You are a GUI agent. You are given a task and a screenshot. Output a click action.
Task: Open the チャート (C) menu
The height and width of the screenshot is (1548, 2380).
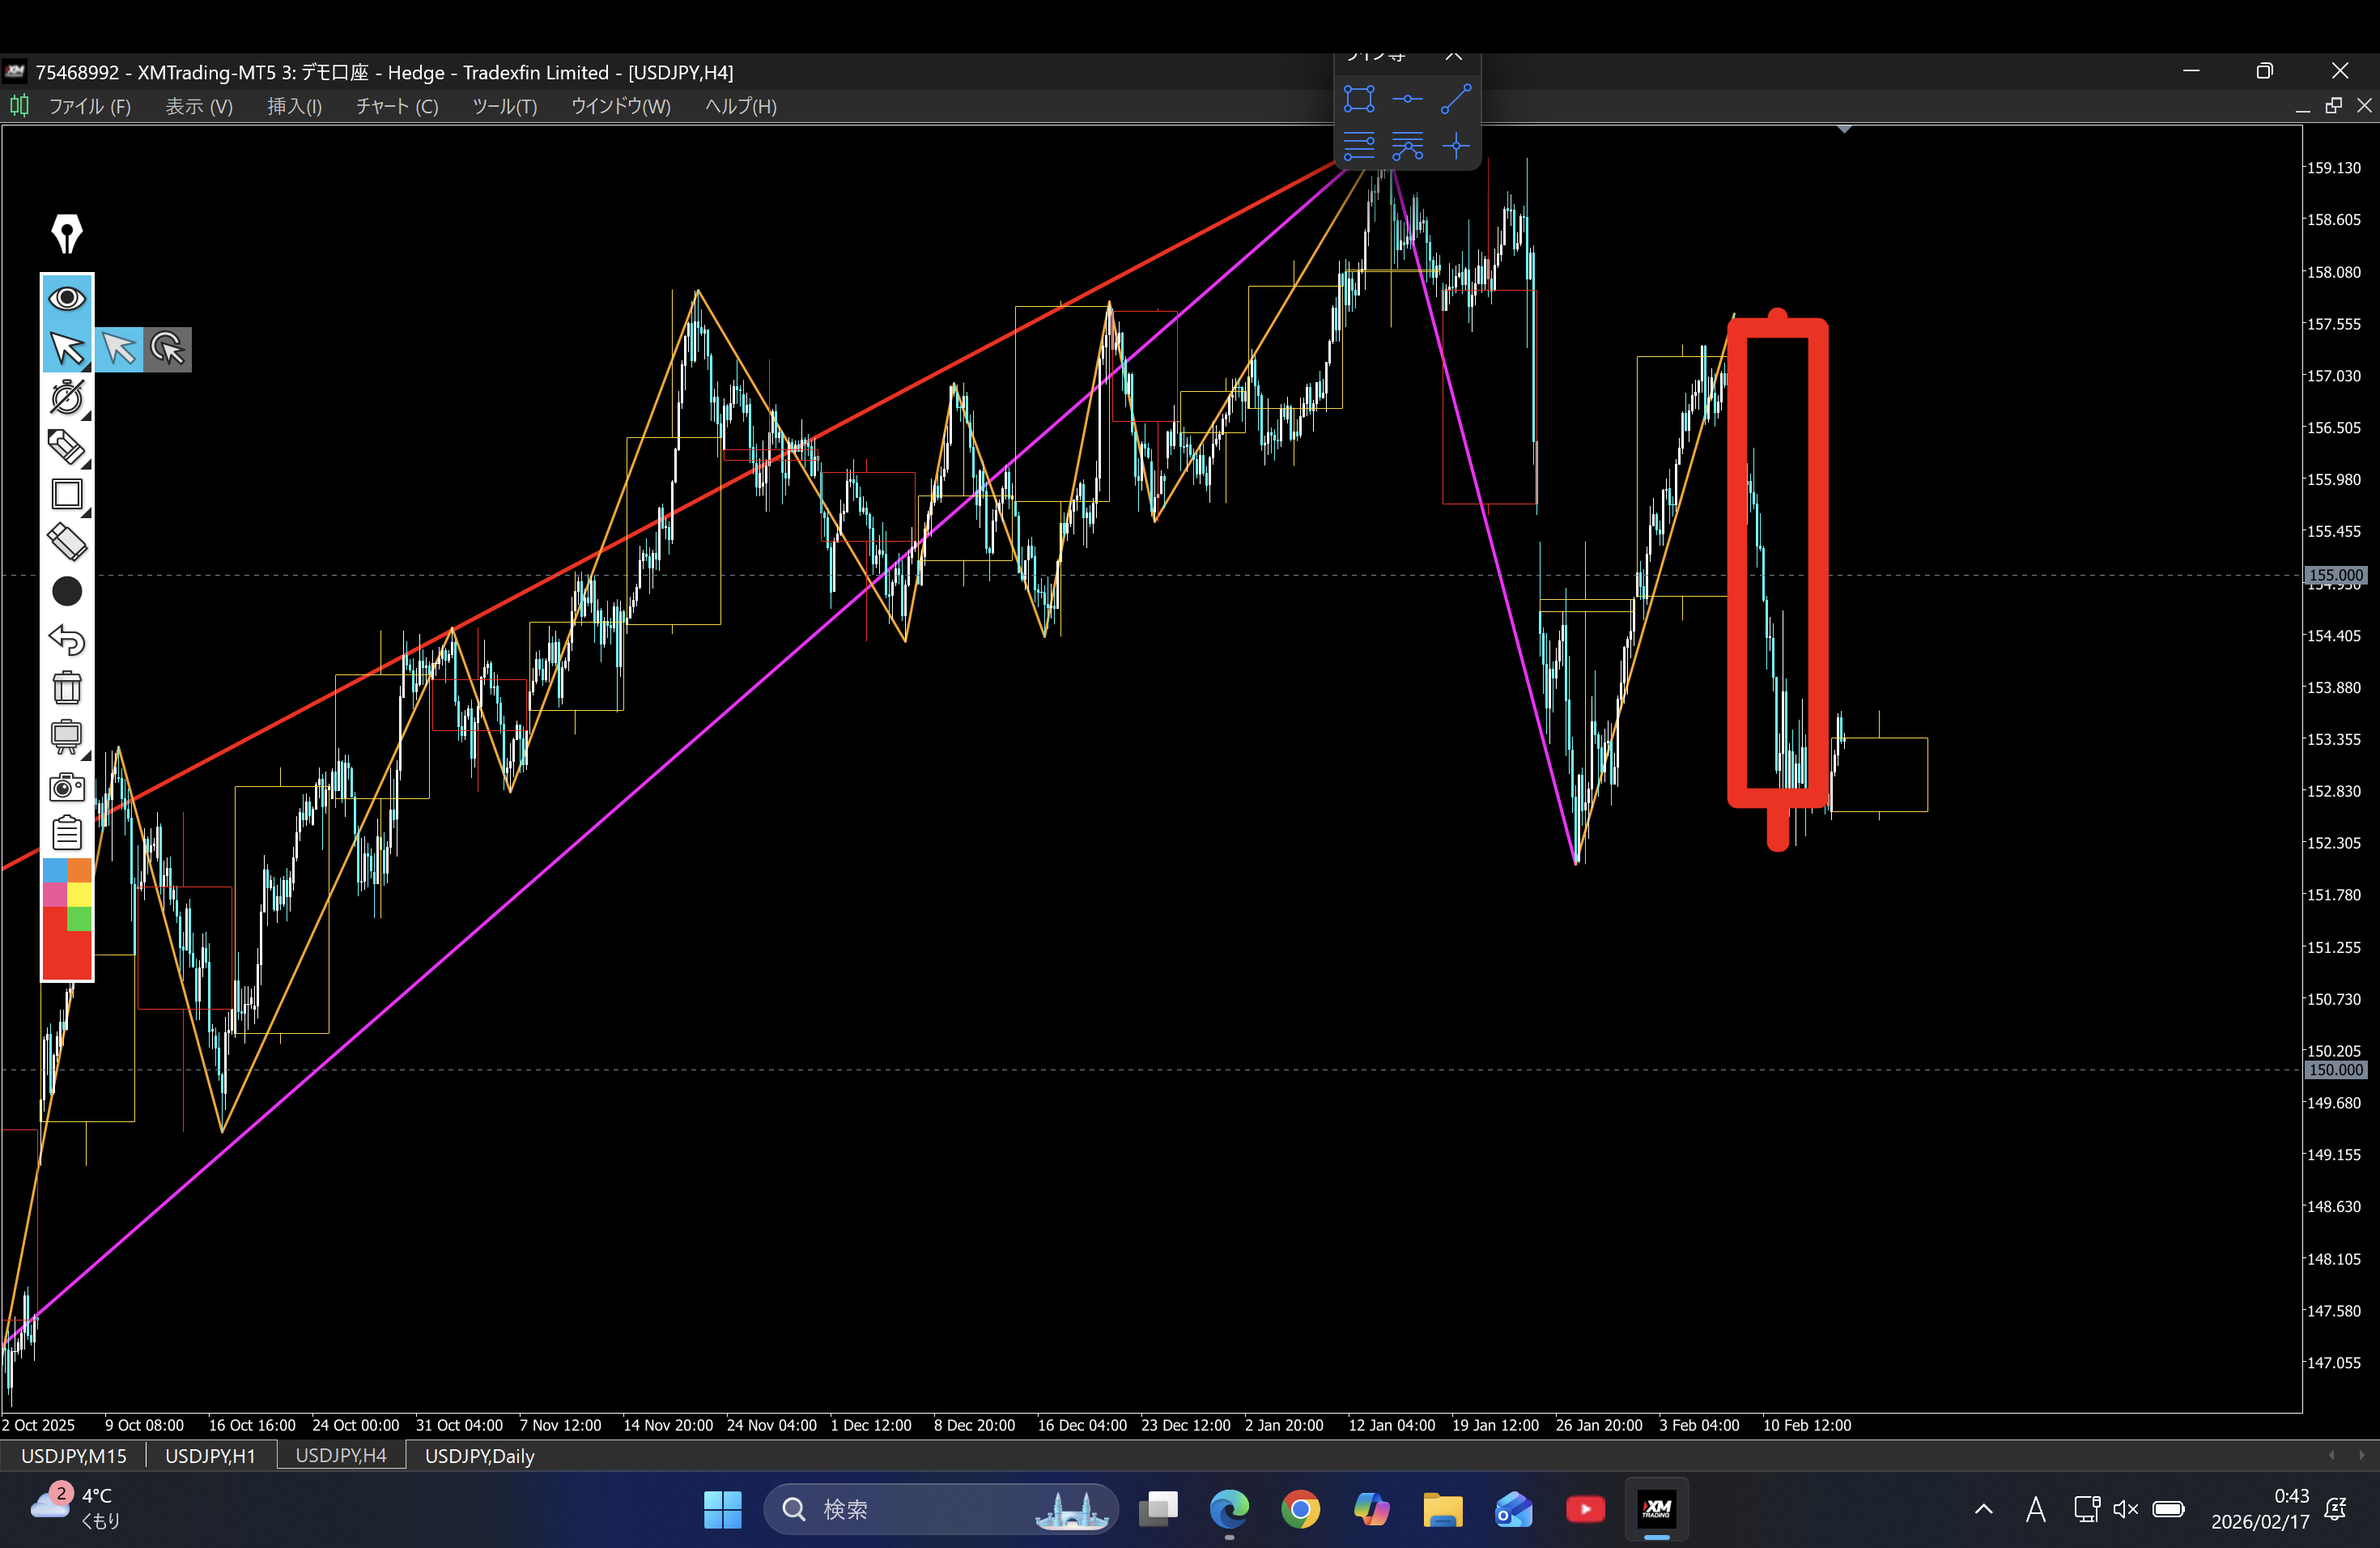(x=397, y=106)
